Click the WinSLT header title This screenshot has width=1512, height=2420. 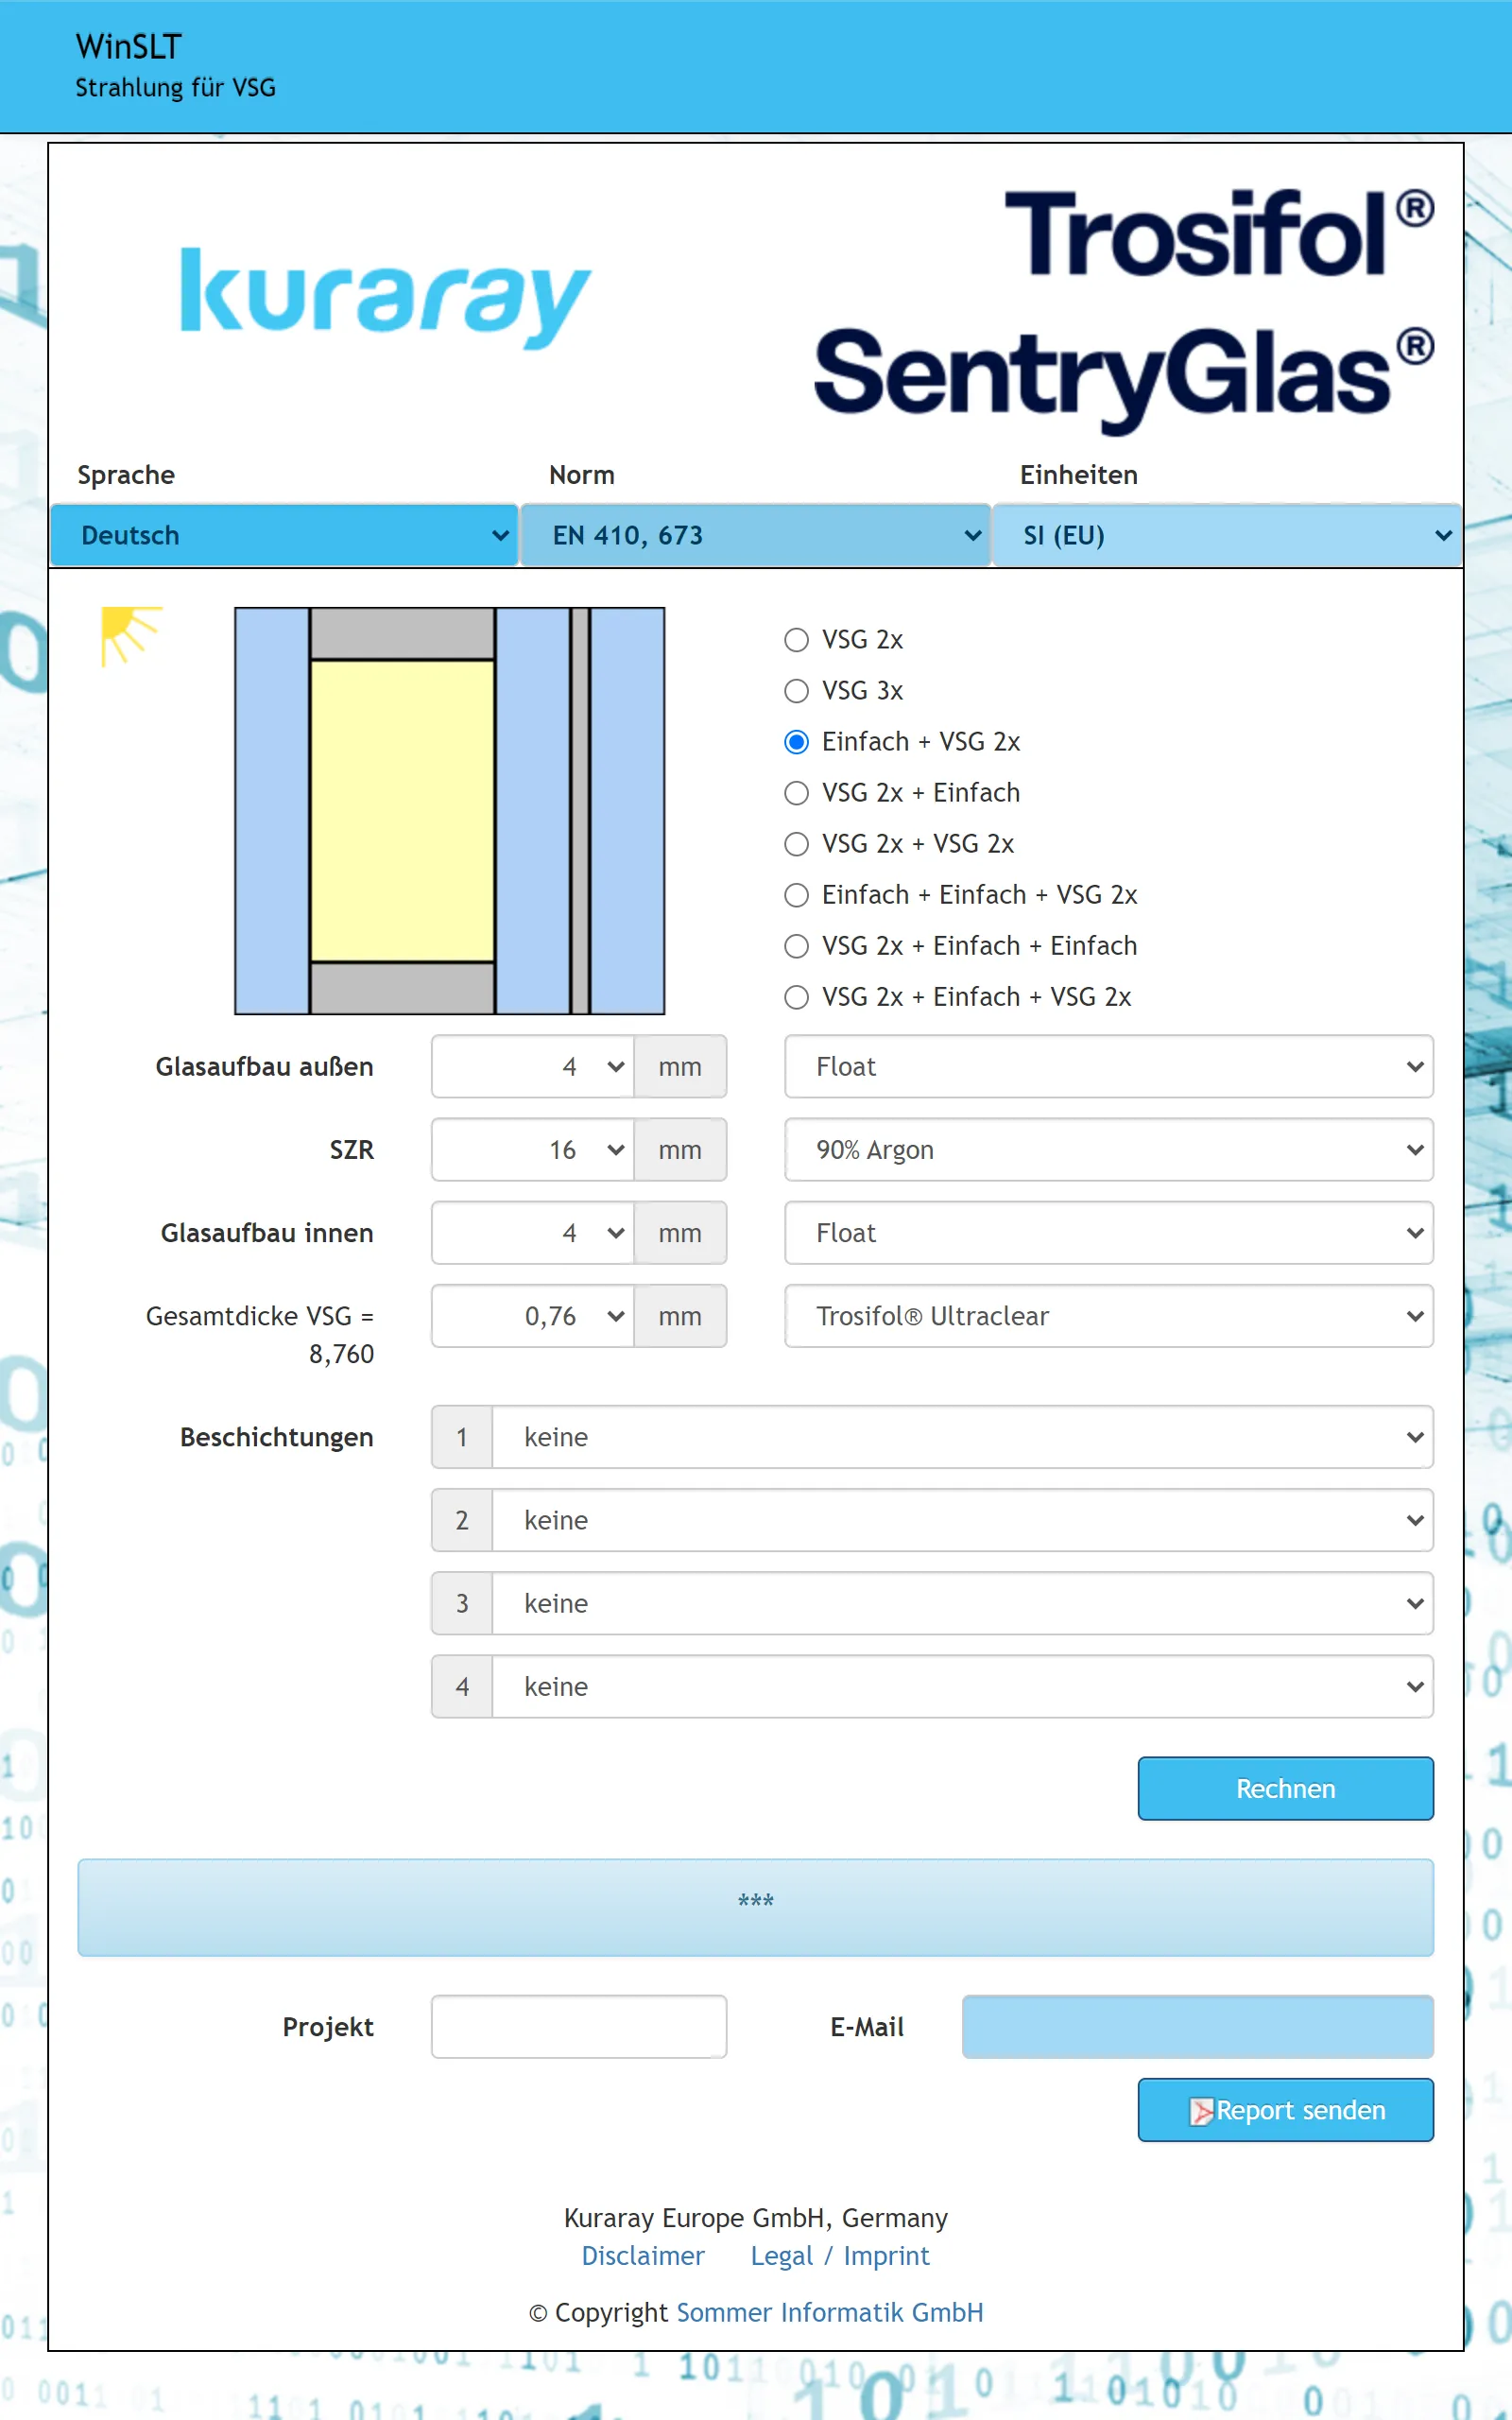point(129,46)
